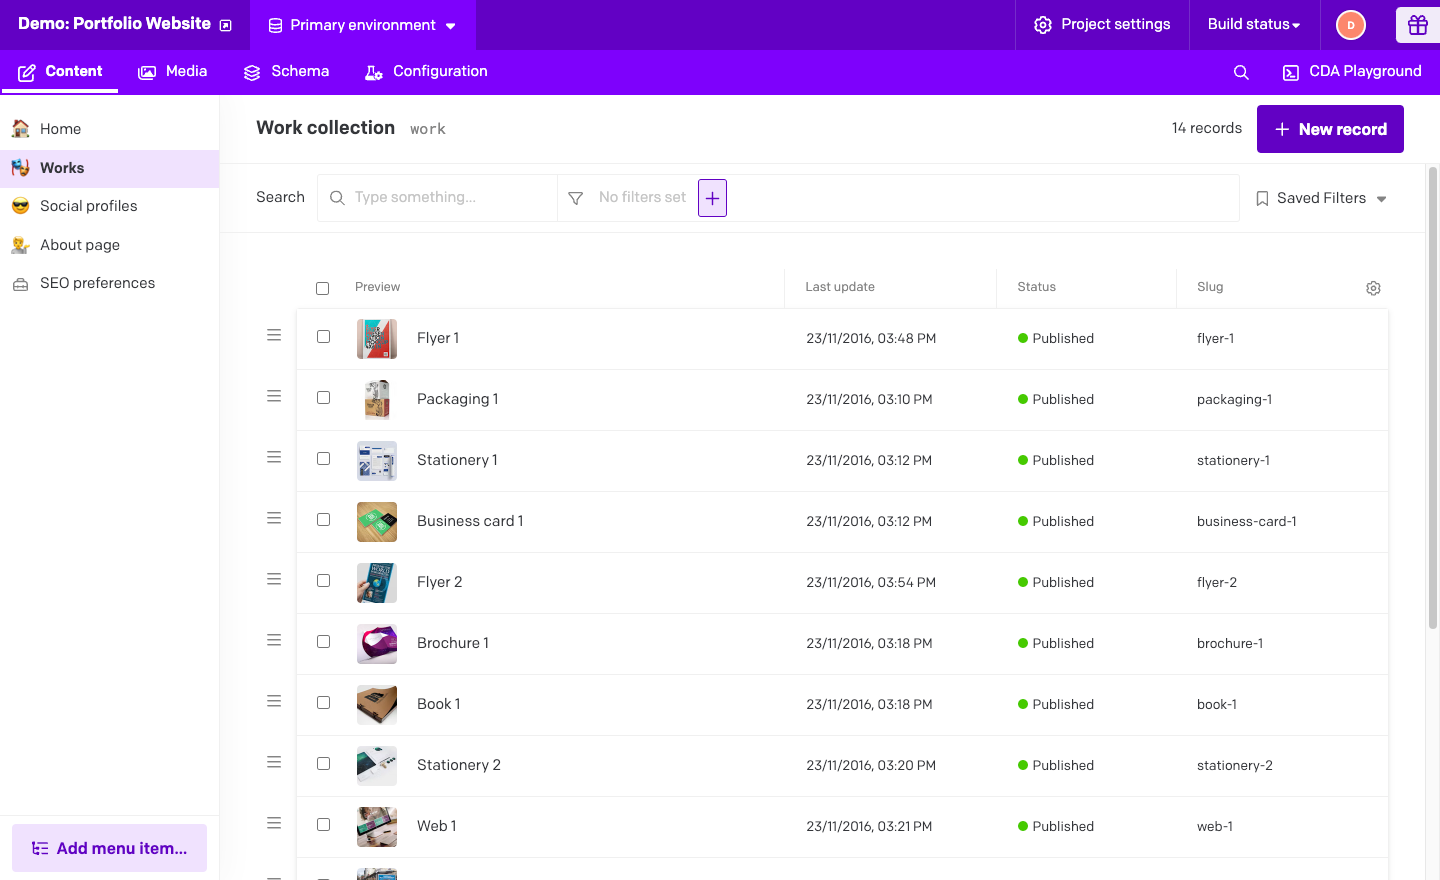The width and height of the screenshot is (1440, 880).
Task: Open the Flyer 1 preview thumbnail
Action: click(377, 339)
